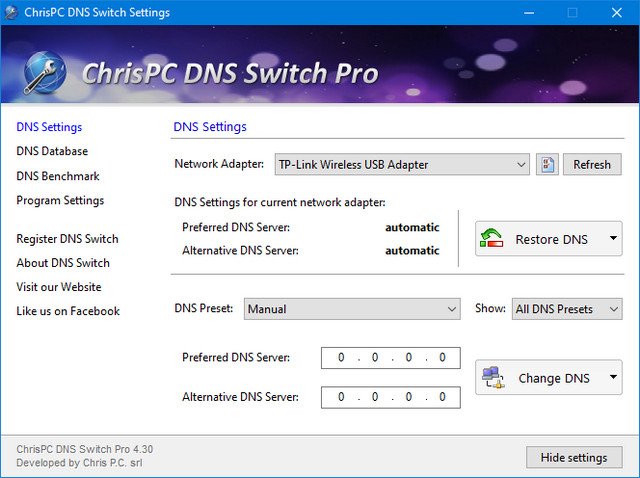Viewport: 640px width, 478px height.
Task: Refresh the network adapter list
Action: tap(592, 165)
